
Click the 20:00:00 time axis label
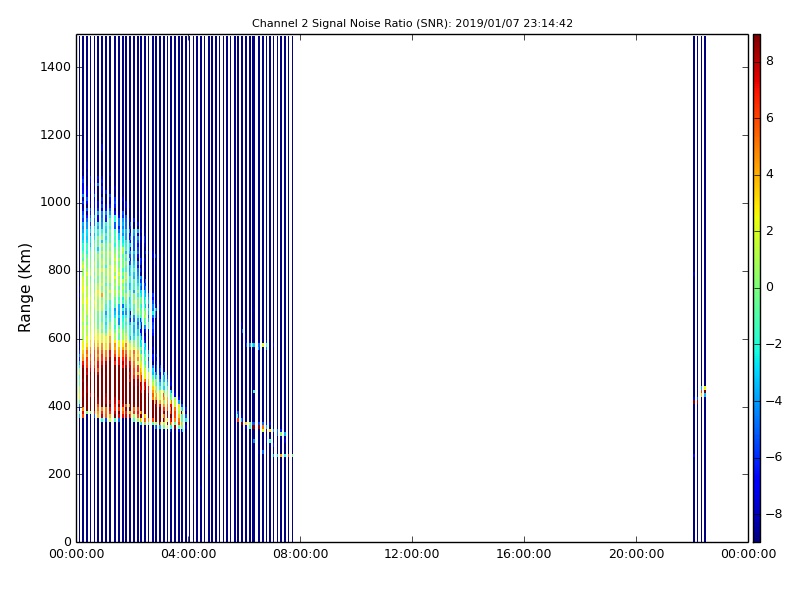(x=636, y=554)
